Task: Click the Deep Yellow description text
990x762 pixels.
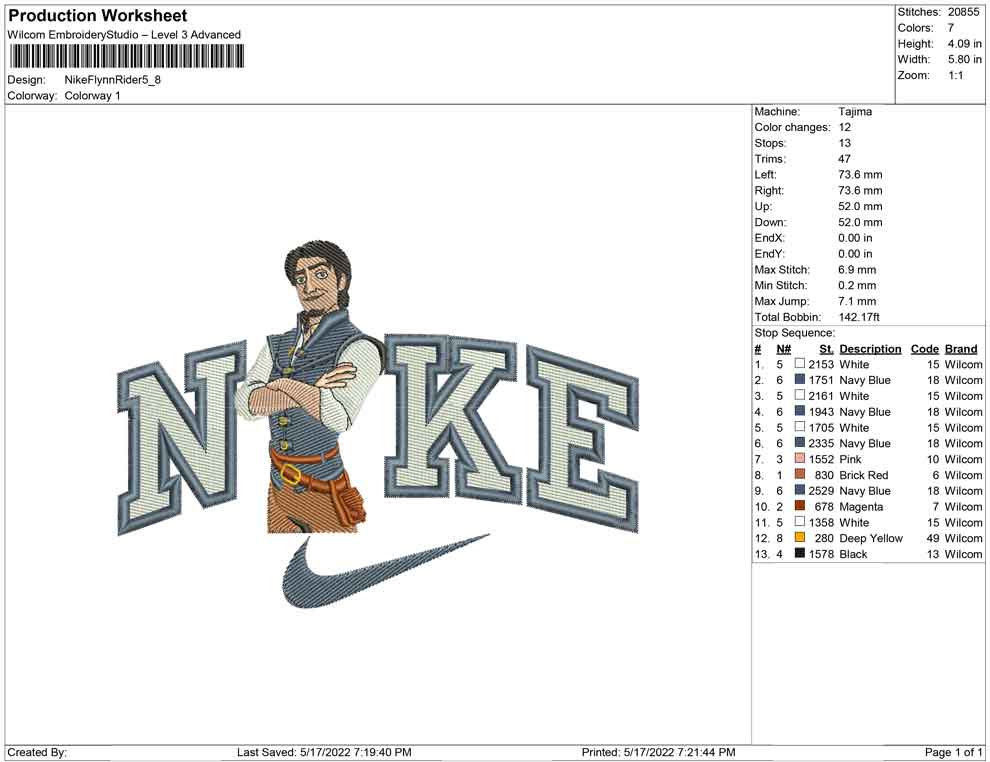Action: 871,538
